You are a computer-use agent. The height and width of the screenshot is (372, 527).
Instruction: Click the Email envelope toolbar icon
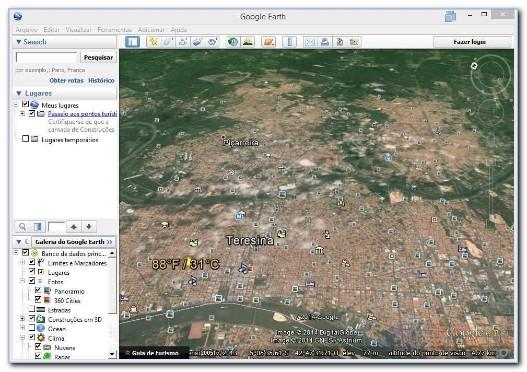pyautogui.click(x=310, y=42)
